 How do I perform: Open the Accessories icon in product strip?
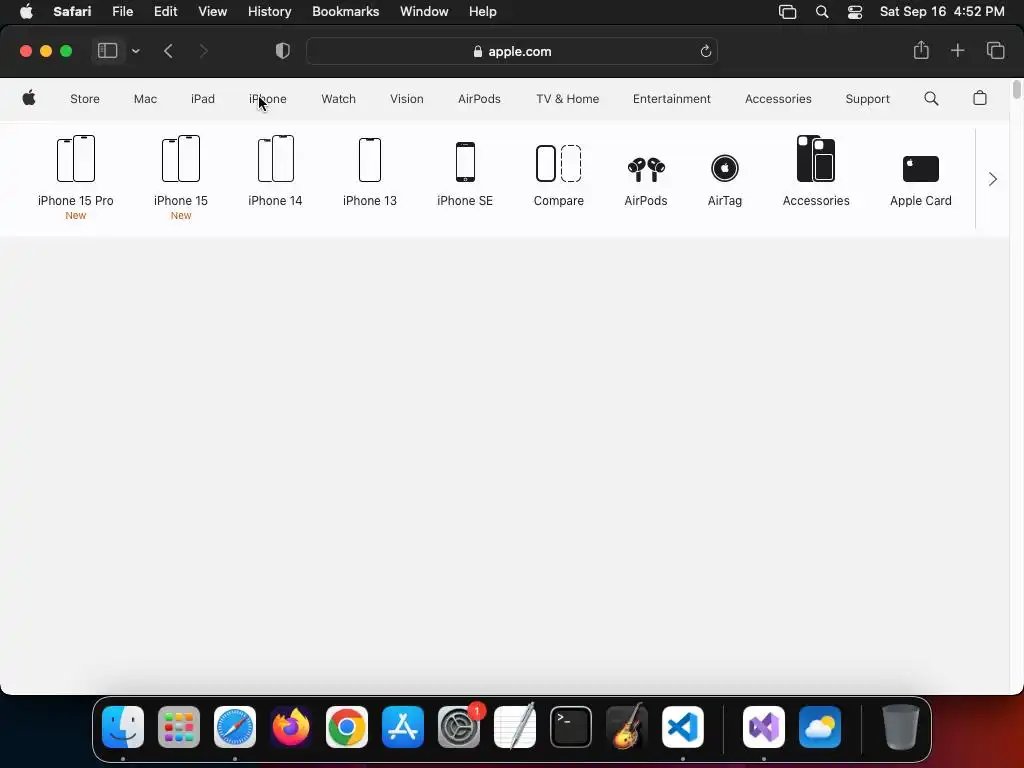tap(816, 159)
